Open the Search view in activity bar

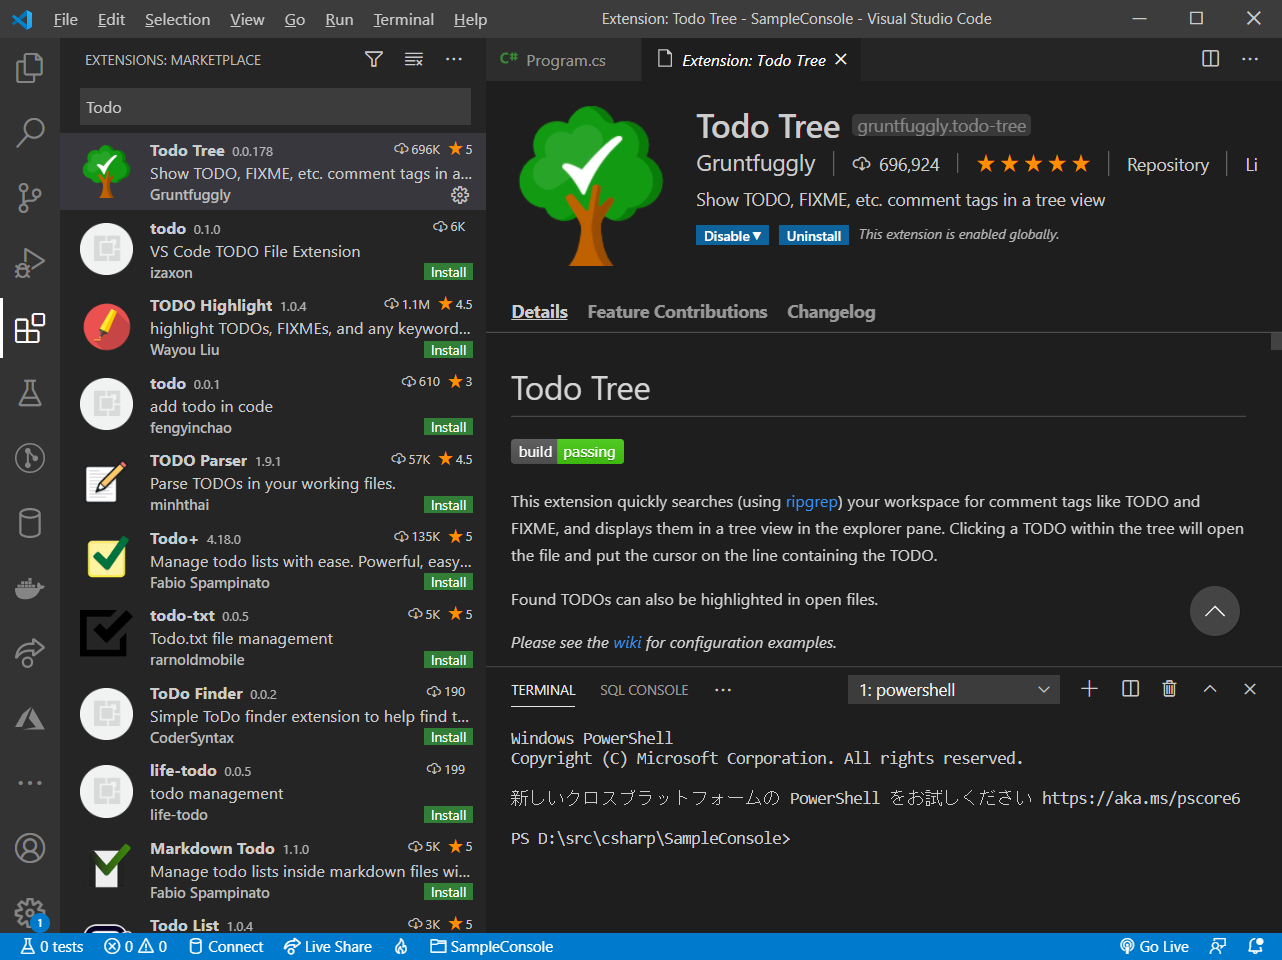(x=30, y=132)
